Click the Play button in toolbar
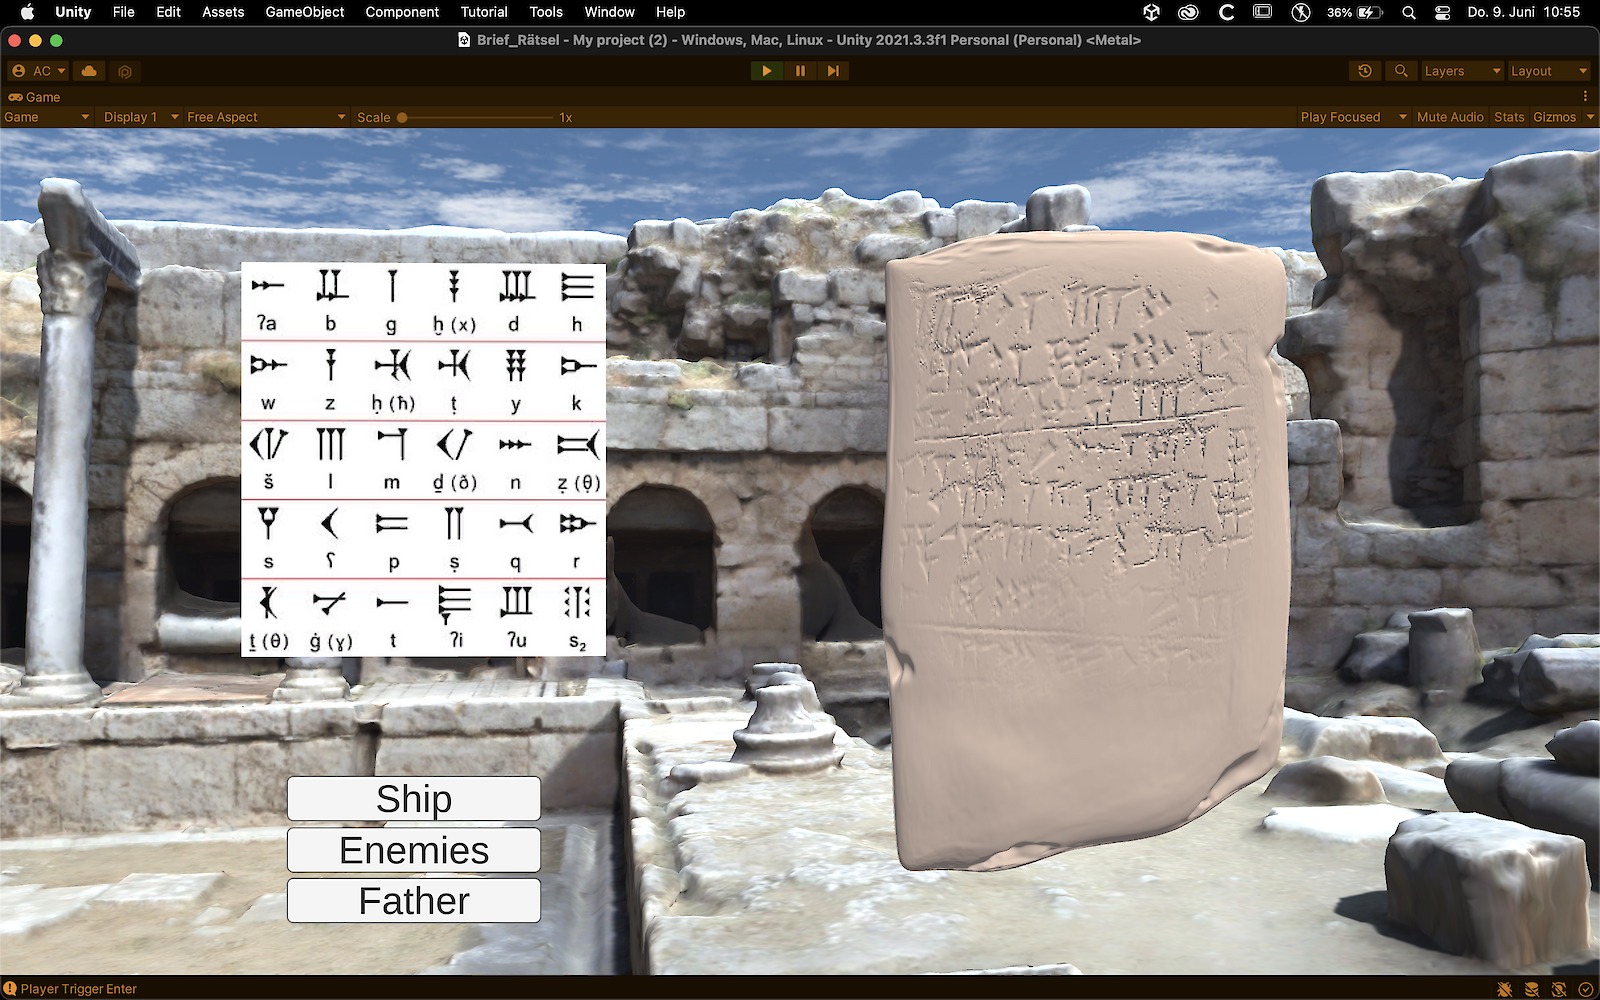The image size is (1600, 1000). click(766, 71)
